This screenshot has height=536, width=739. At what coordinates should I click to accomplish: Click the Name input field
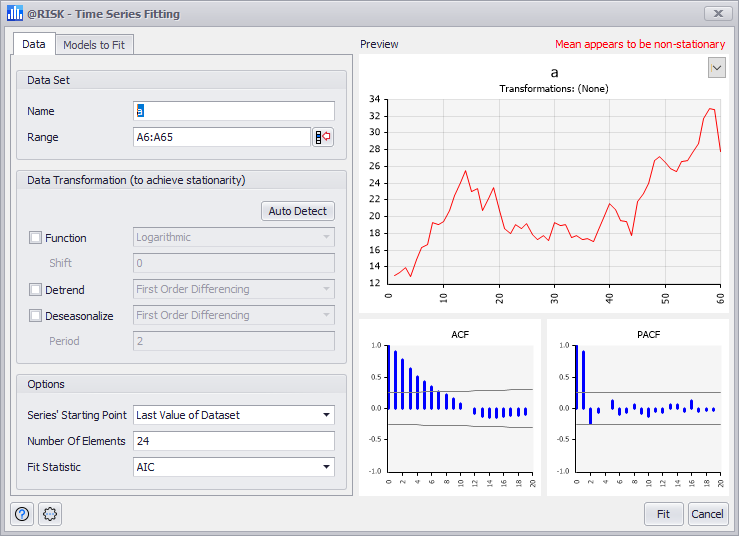pyautogui.click(x=234, y=111)
